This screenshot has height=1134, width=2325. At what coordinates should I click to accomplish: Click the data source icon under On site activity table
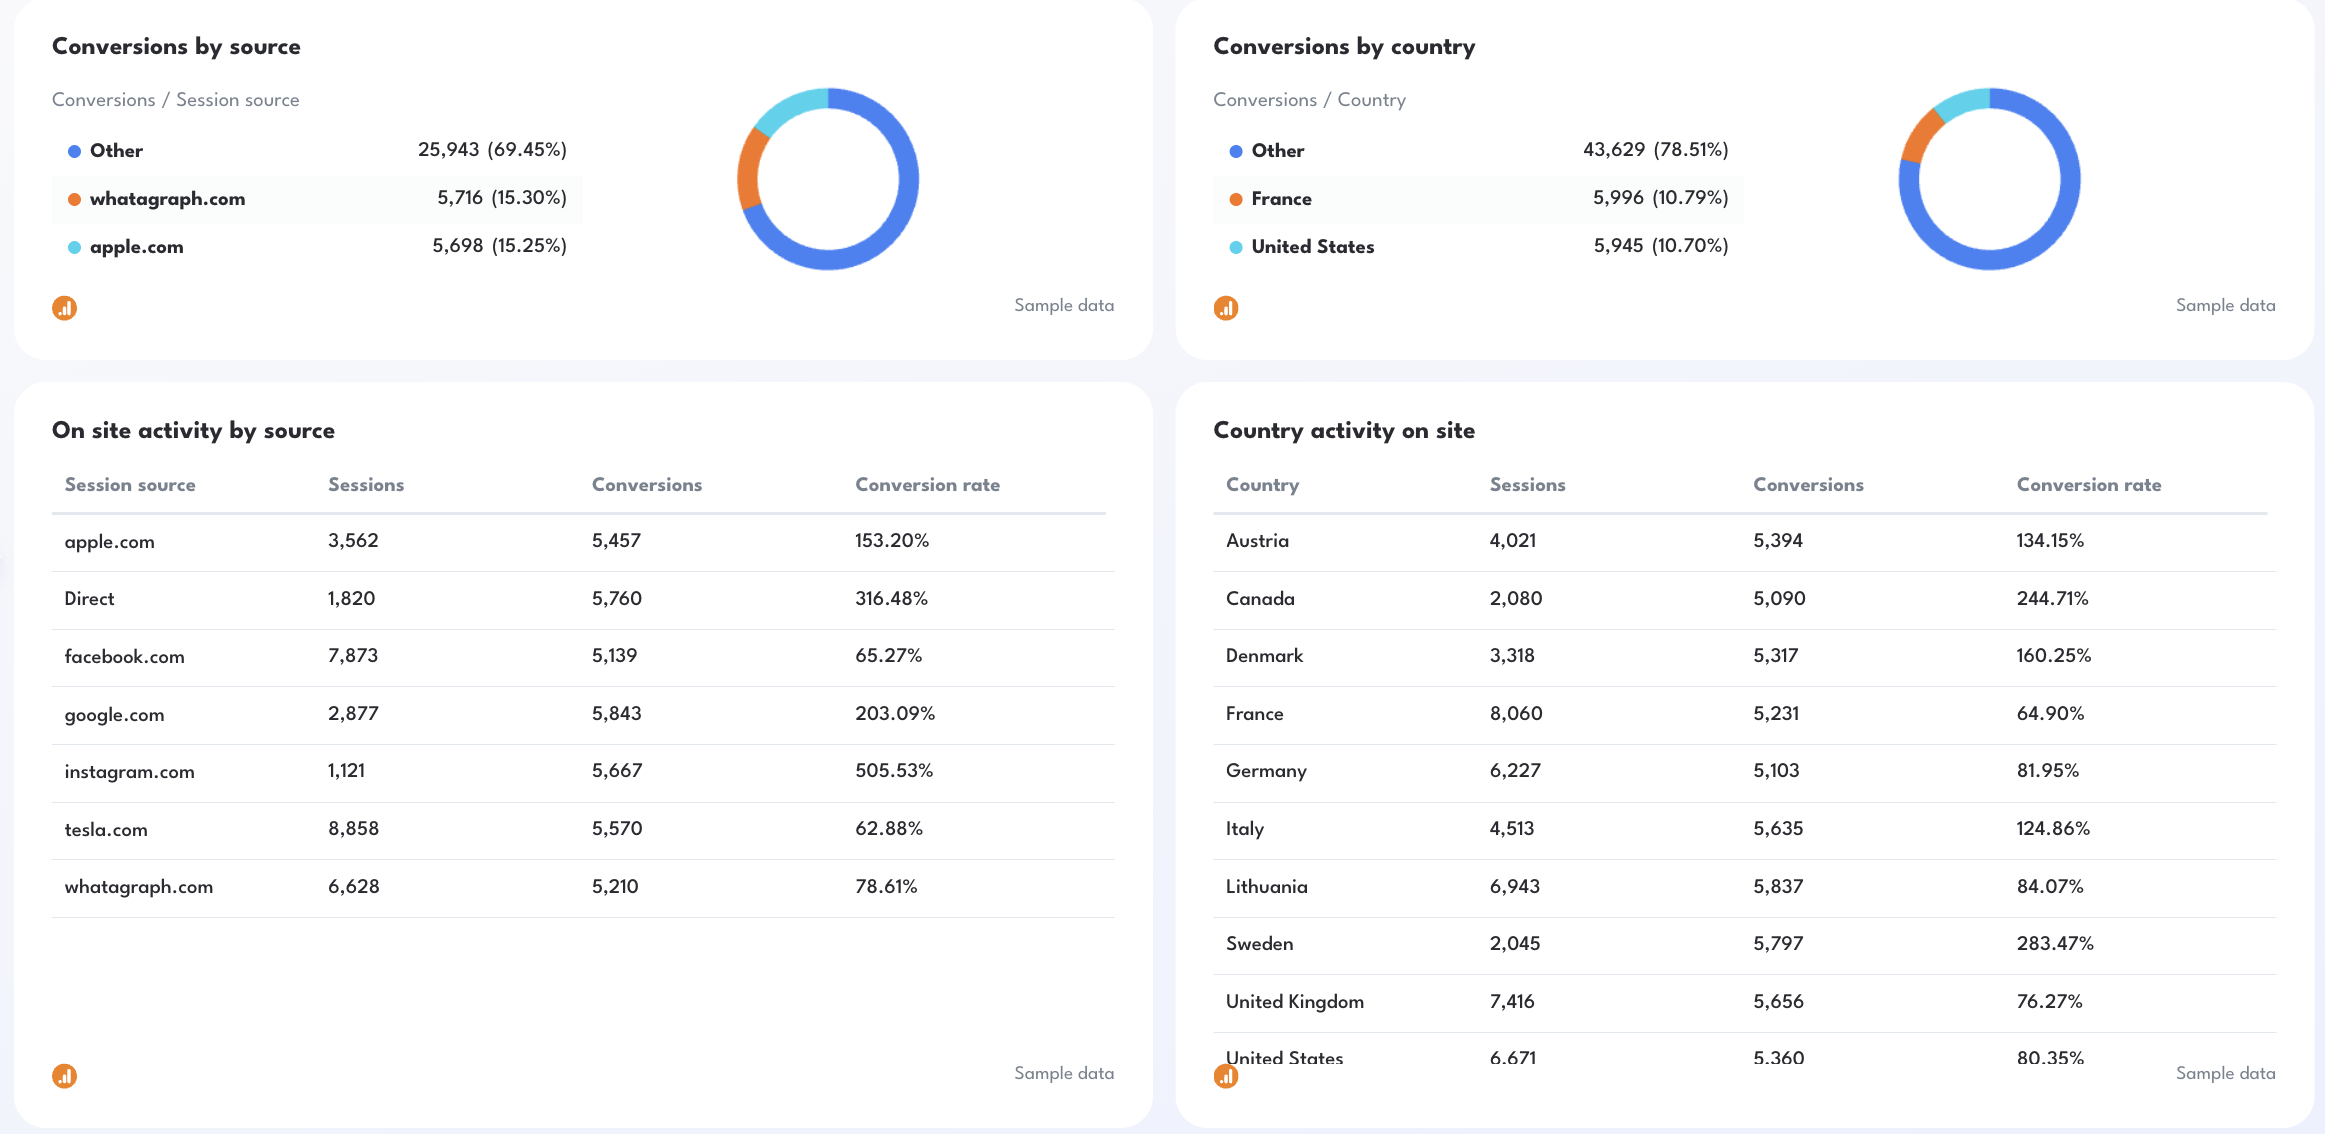[x=64, y=1076]
